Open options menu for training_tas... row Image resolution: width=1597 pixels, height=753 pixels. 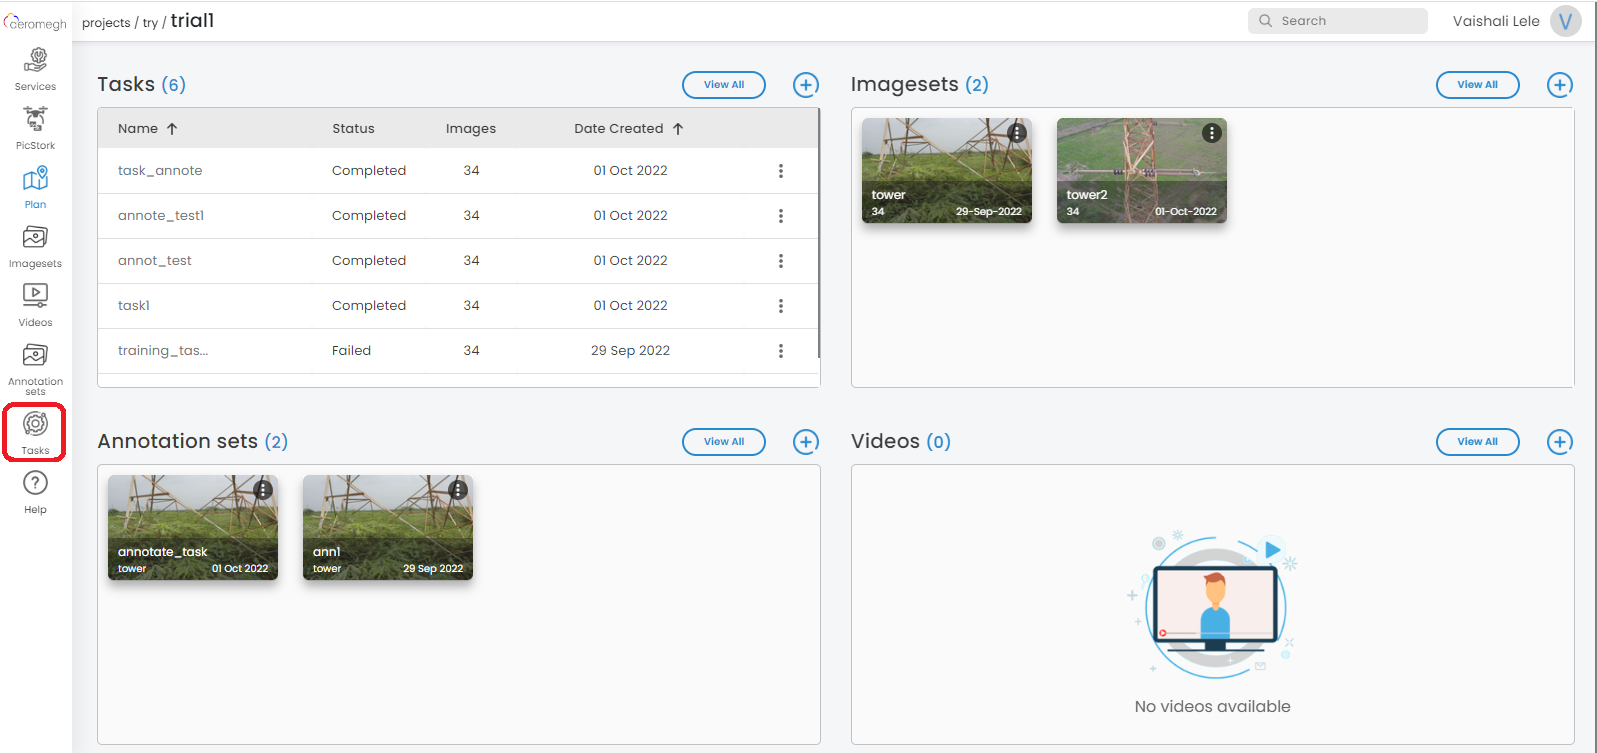click(781, 351)
